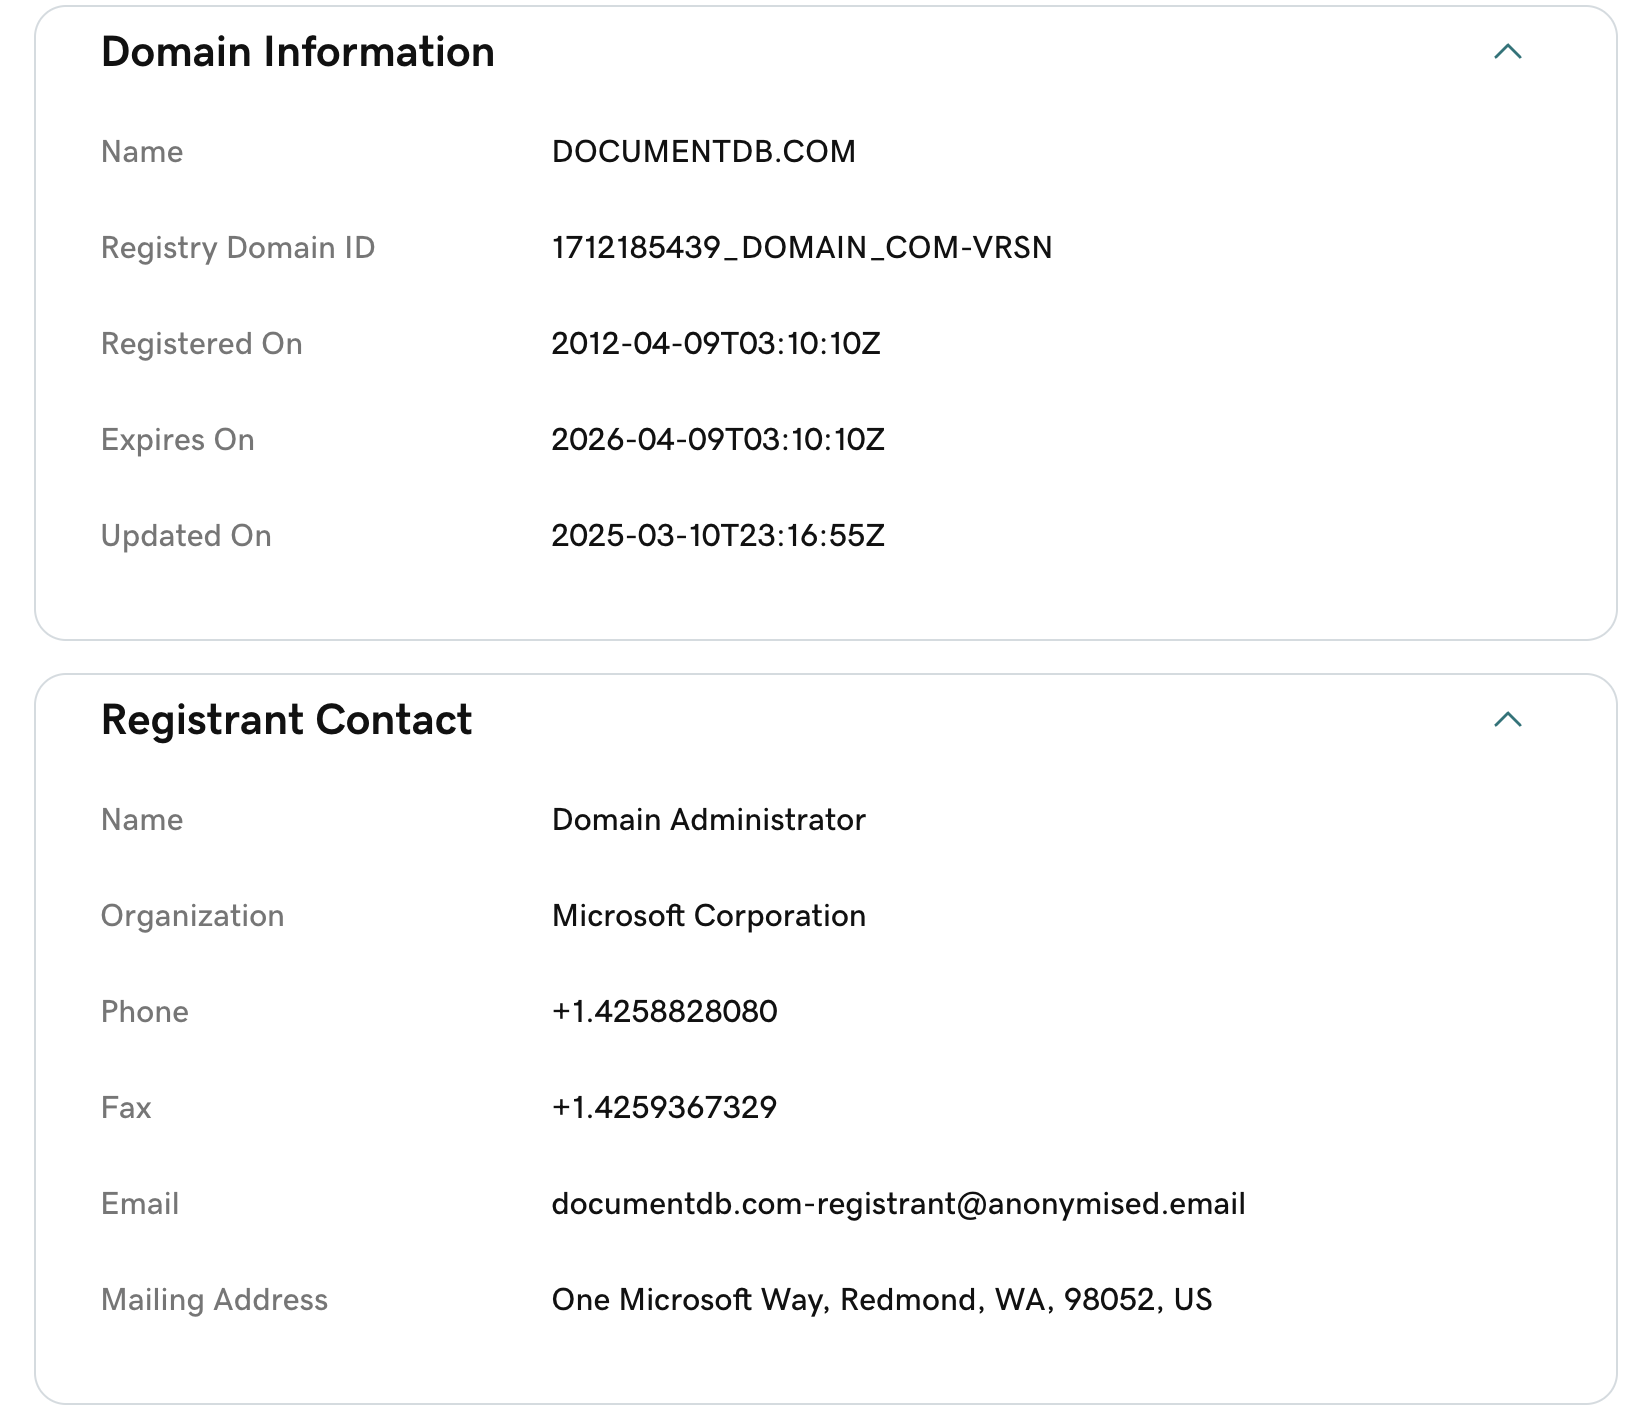Select the registrant name Domain Administrator

pyautogui.click(x=709, y=820)
